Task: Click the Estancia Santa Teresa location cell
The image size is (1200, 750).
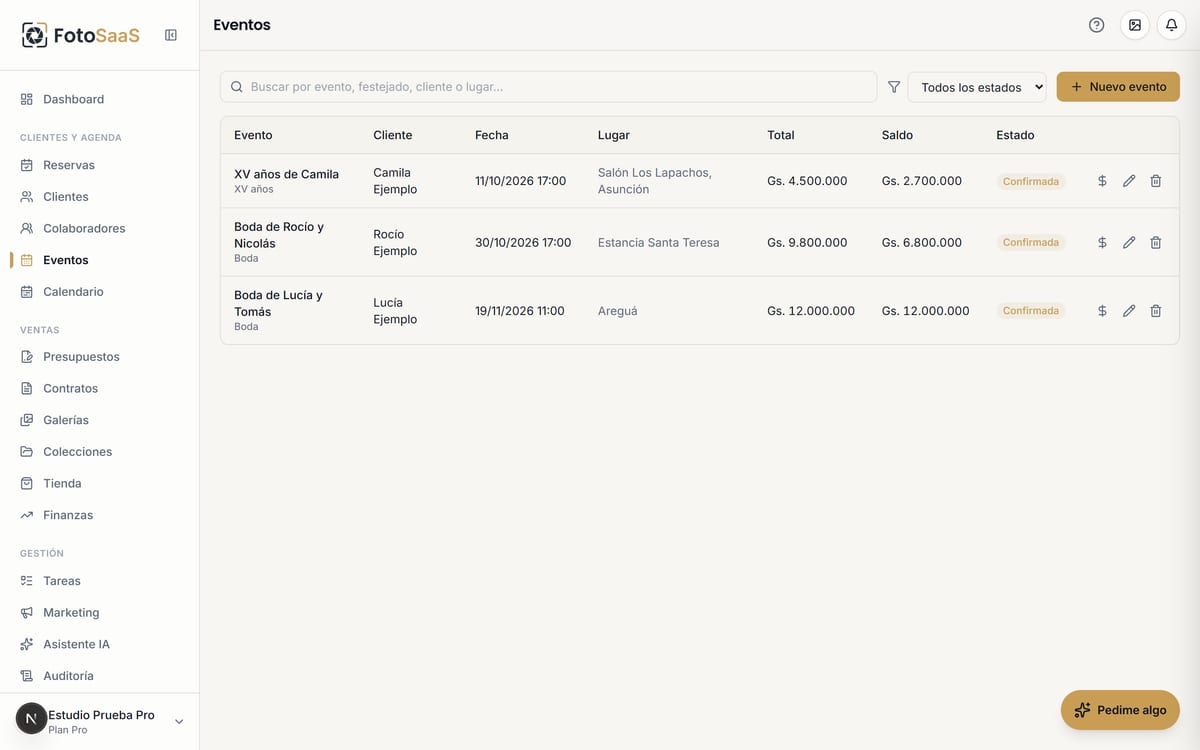Action: click(x=658, y=242)
